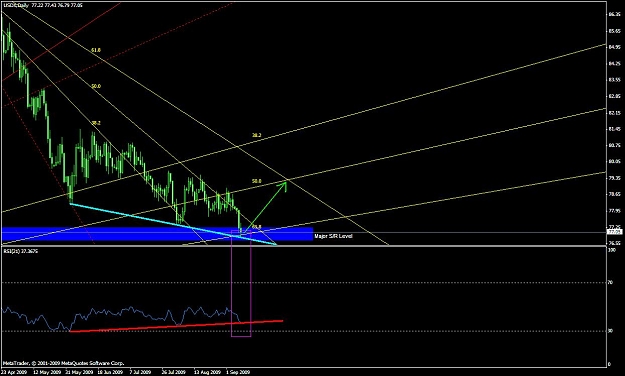Click the 79.35 price scale value

click(x=614, y=178)
